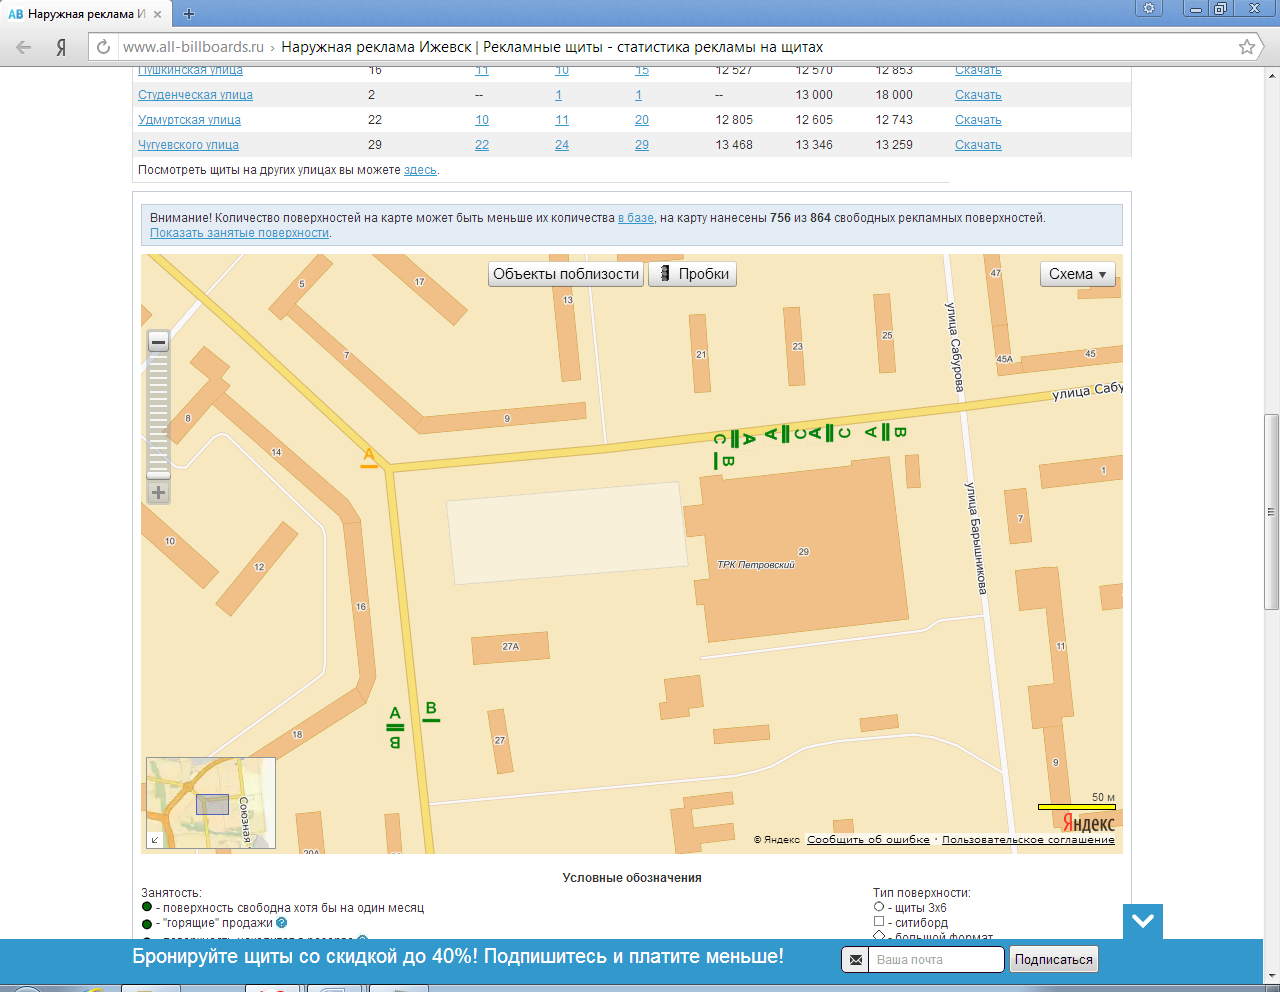Open help icon next to "горящие" продажи
This screenshot has height=992, width=1280.
pyautogui.click(x=282, y=923)
